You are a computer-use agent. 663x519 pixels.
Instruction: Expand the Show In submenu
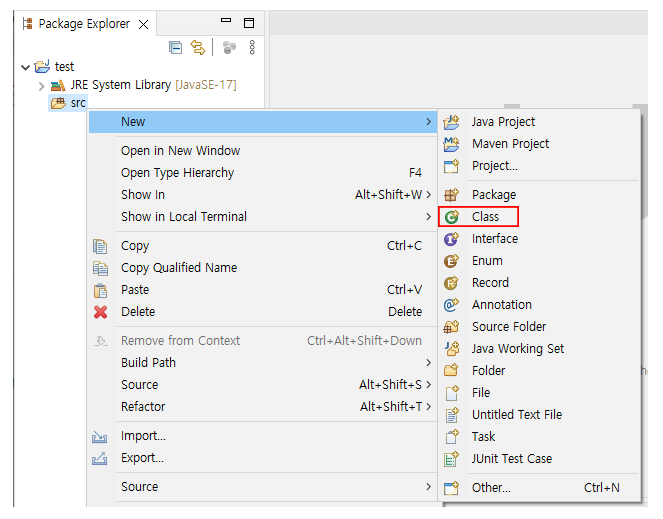pos(263,195)
